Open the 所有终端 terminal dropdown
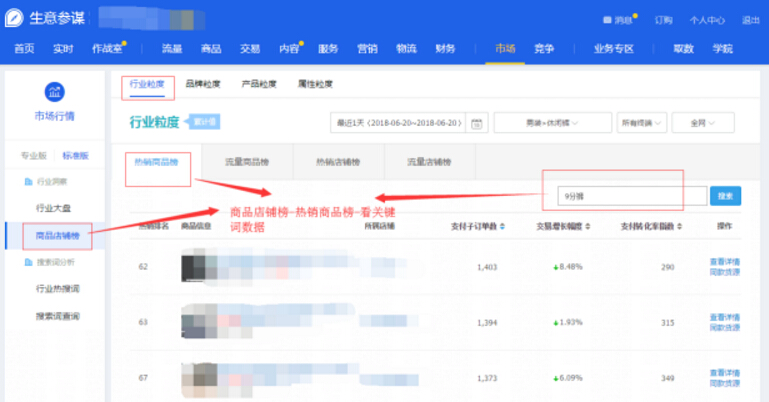The image size is (769, 402). [x=641, y=123]
